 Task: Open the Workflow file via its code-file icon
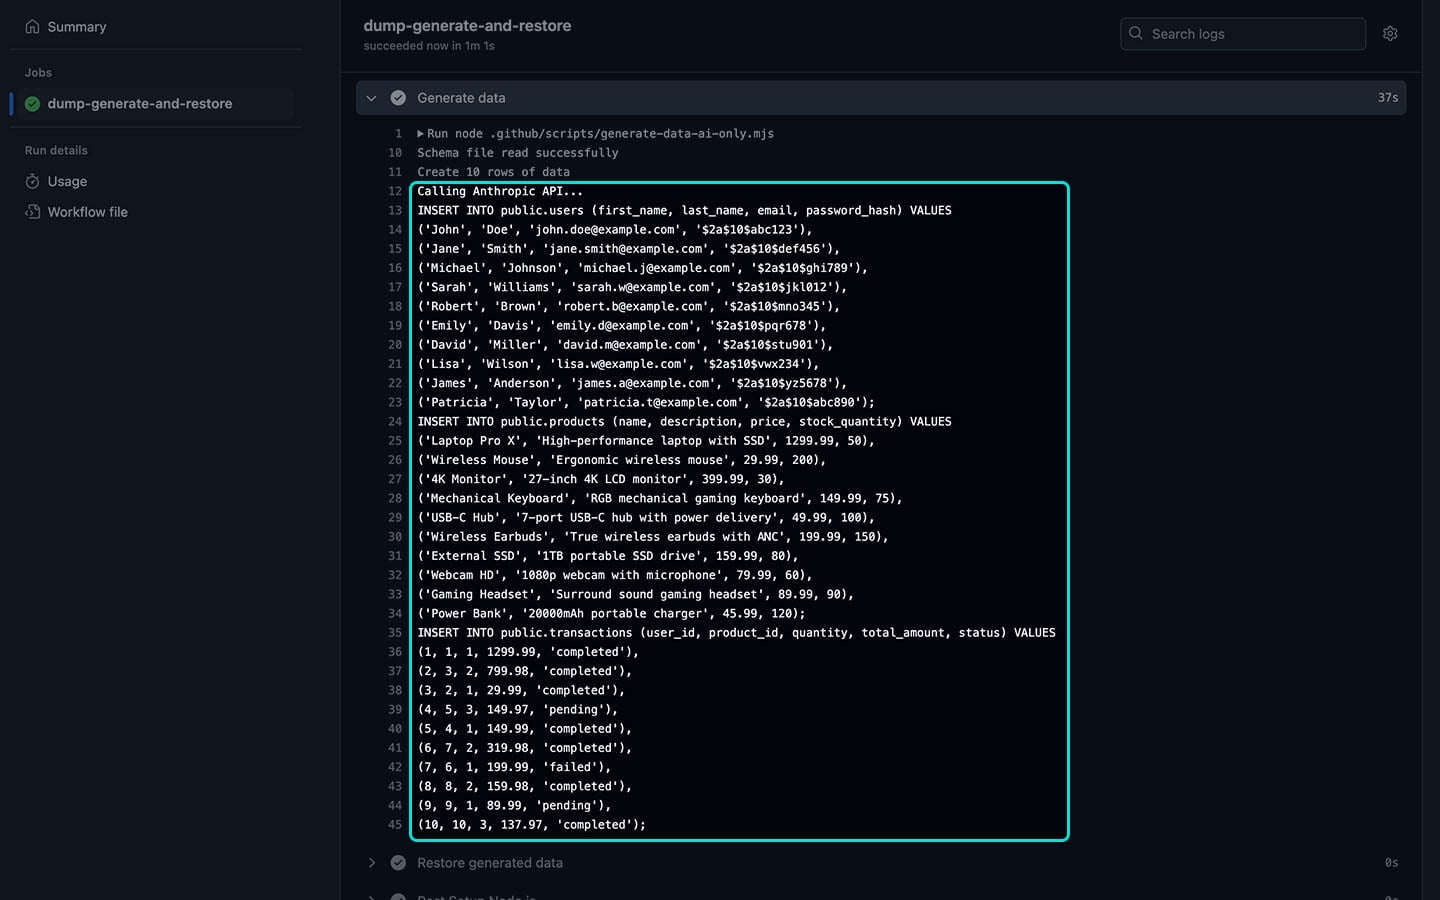[33, 212]
